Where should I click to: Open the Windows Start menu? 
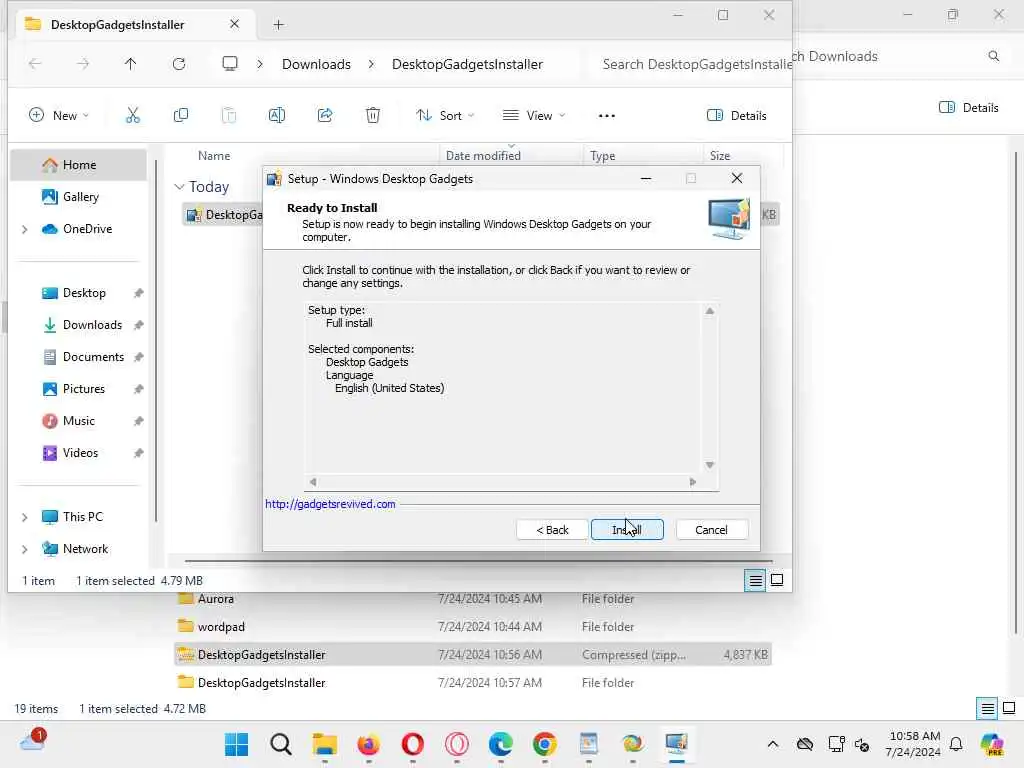[236, 744]
